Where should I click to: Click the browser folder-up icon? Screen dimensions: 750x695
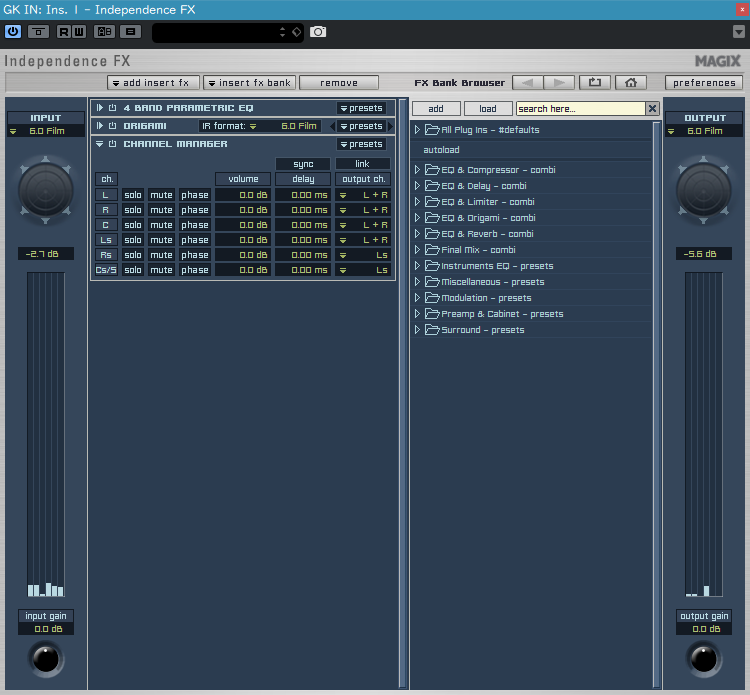point(595,83)
